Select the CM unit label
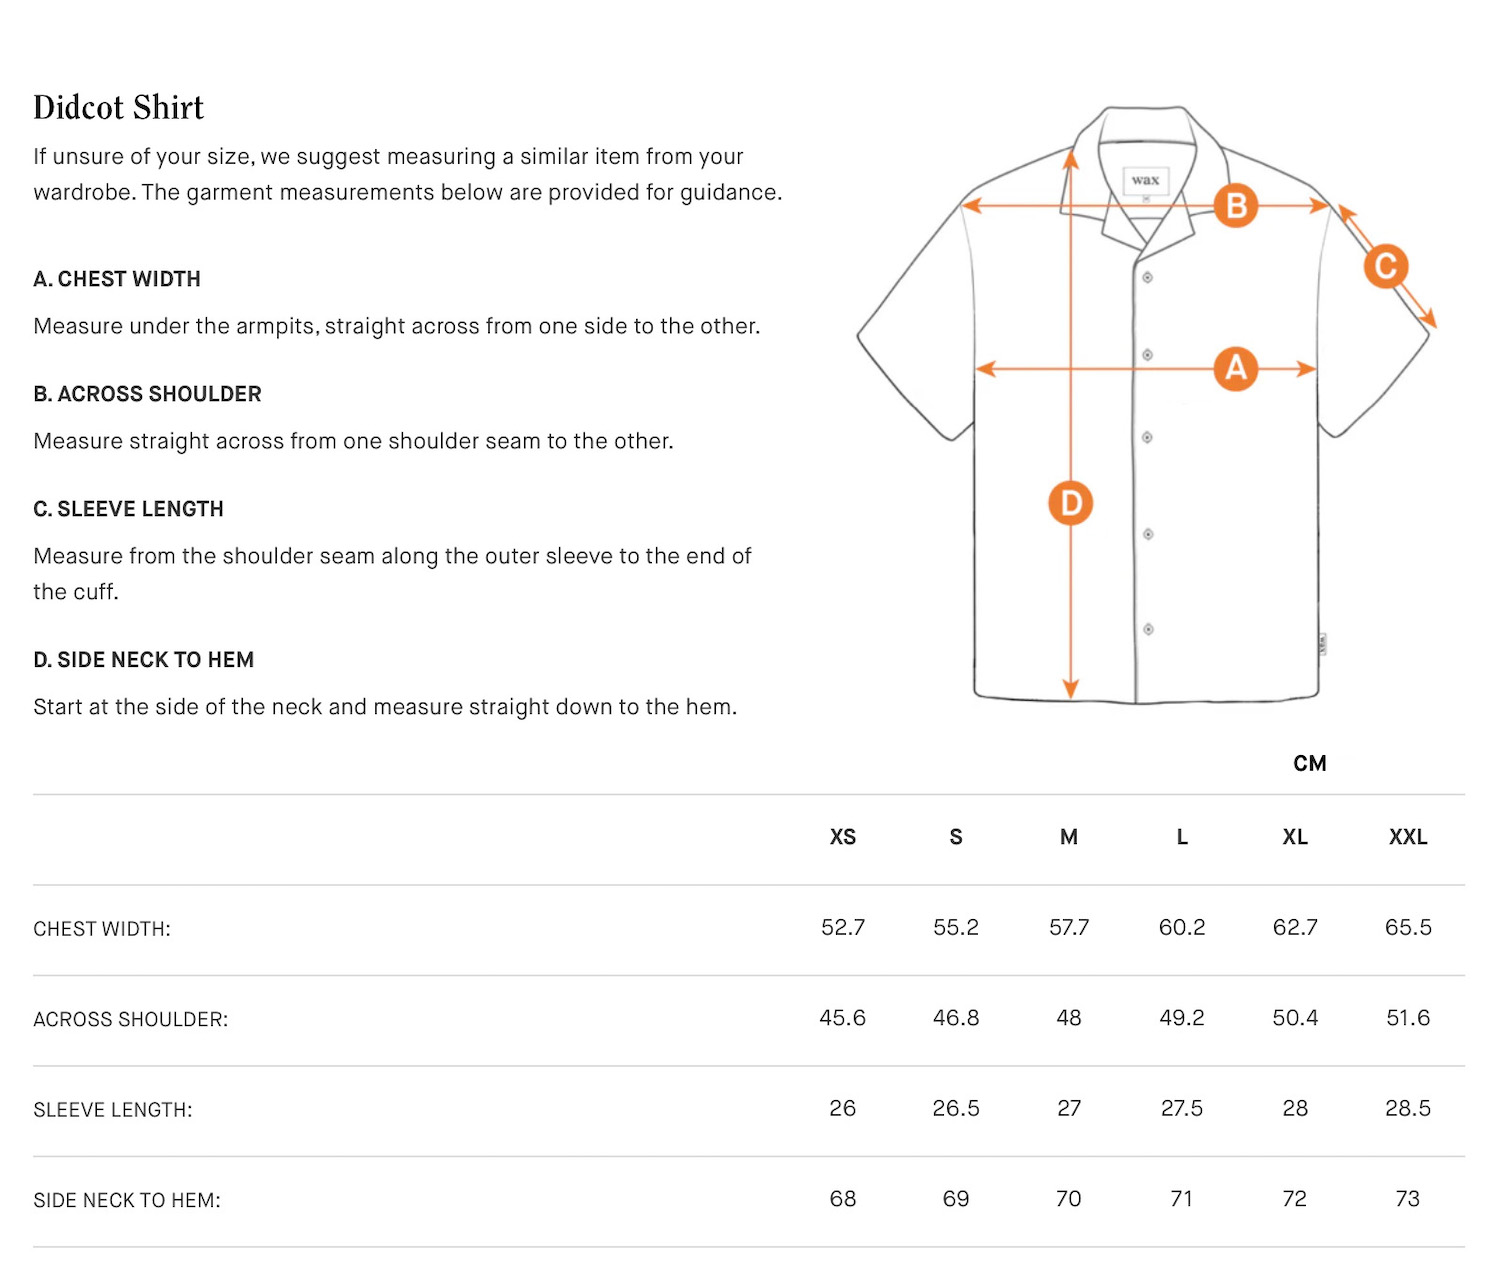Screen dimensions: 1500x1278 tap(1309, 764)
